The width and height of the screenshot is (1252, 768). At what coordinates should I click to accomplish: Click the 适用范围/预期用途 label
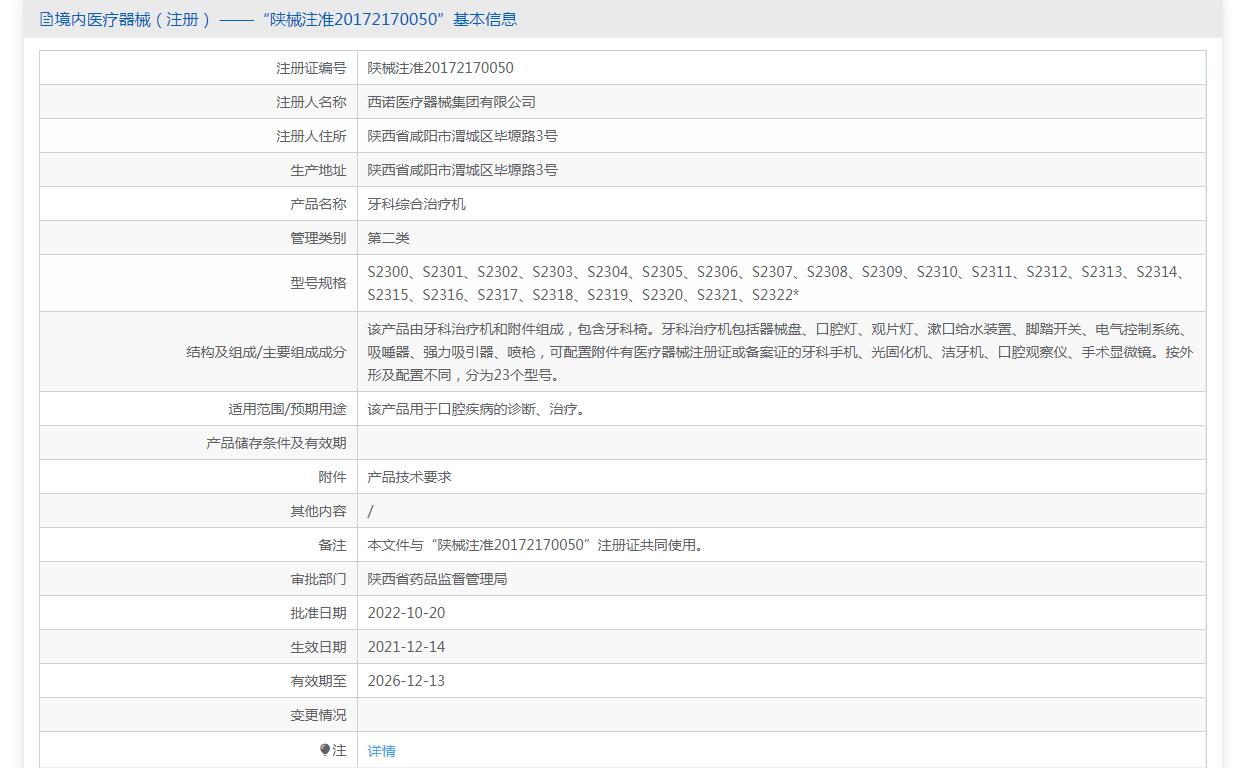coord(287,409)
